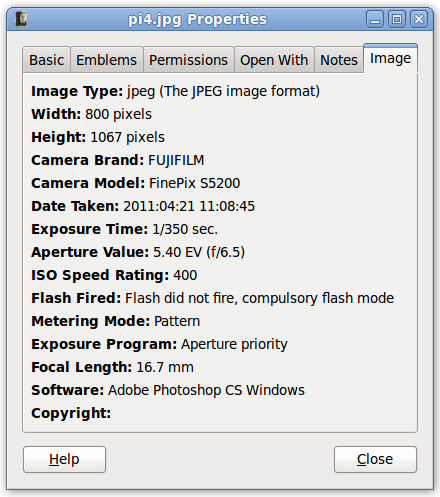This screenshot has height=497, width=440.
Task: Show the Notes tab
Action: [x=339, y=60]
